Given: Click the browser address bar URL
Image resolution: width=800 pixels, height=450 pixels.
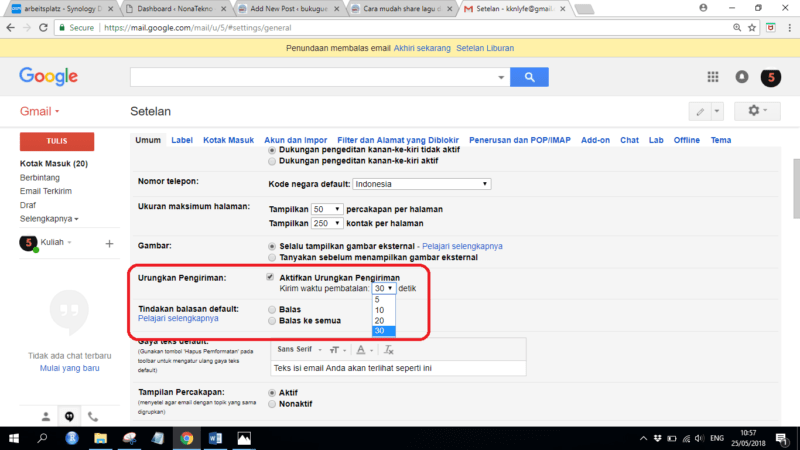Looking at the screenshot, I should point(197,28).
